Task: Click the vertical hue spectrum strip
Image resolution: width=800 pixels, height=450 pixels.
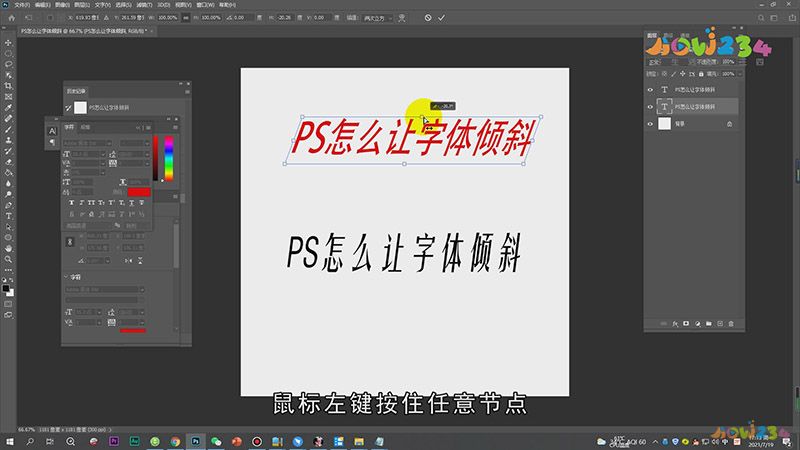Action: pos(168,158)
